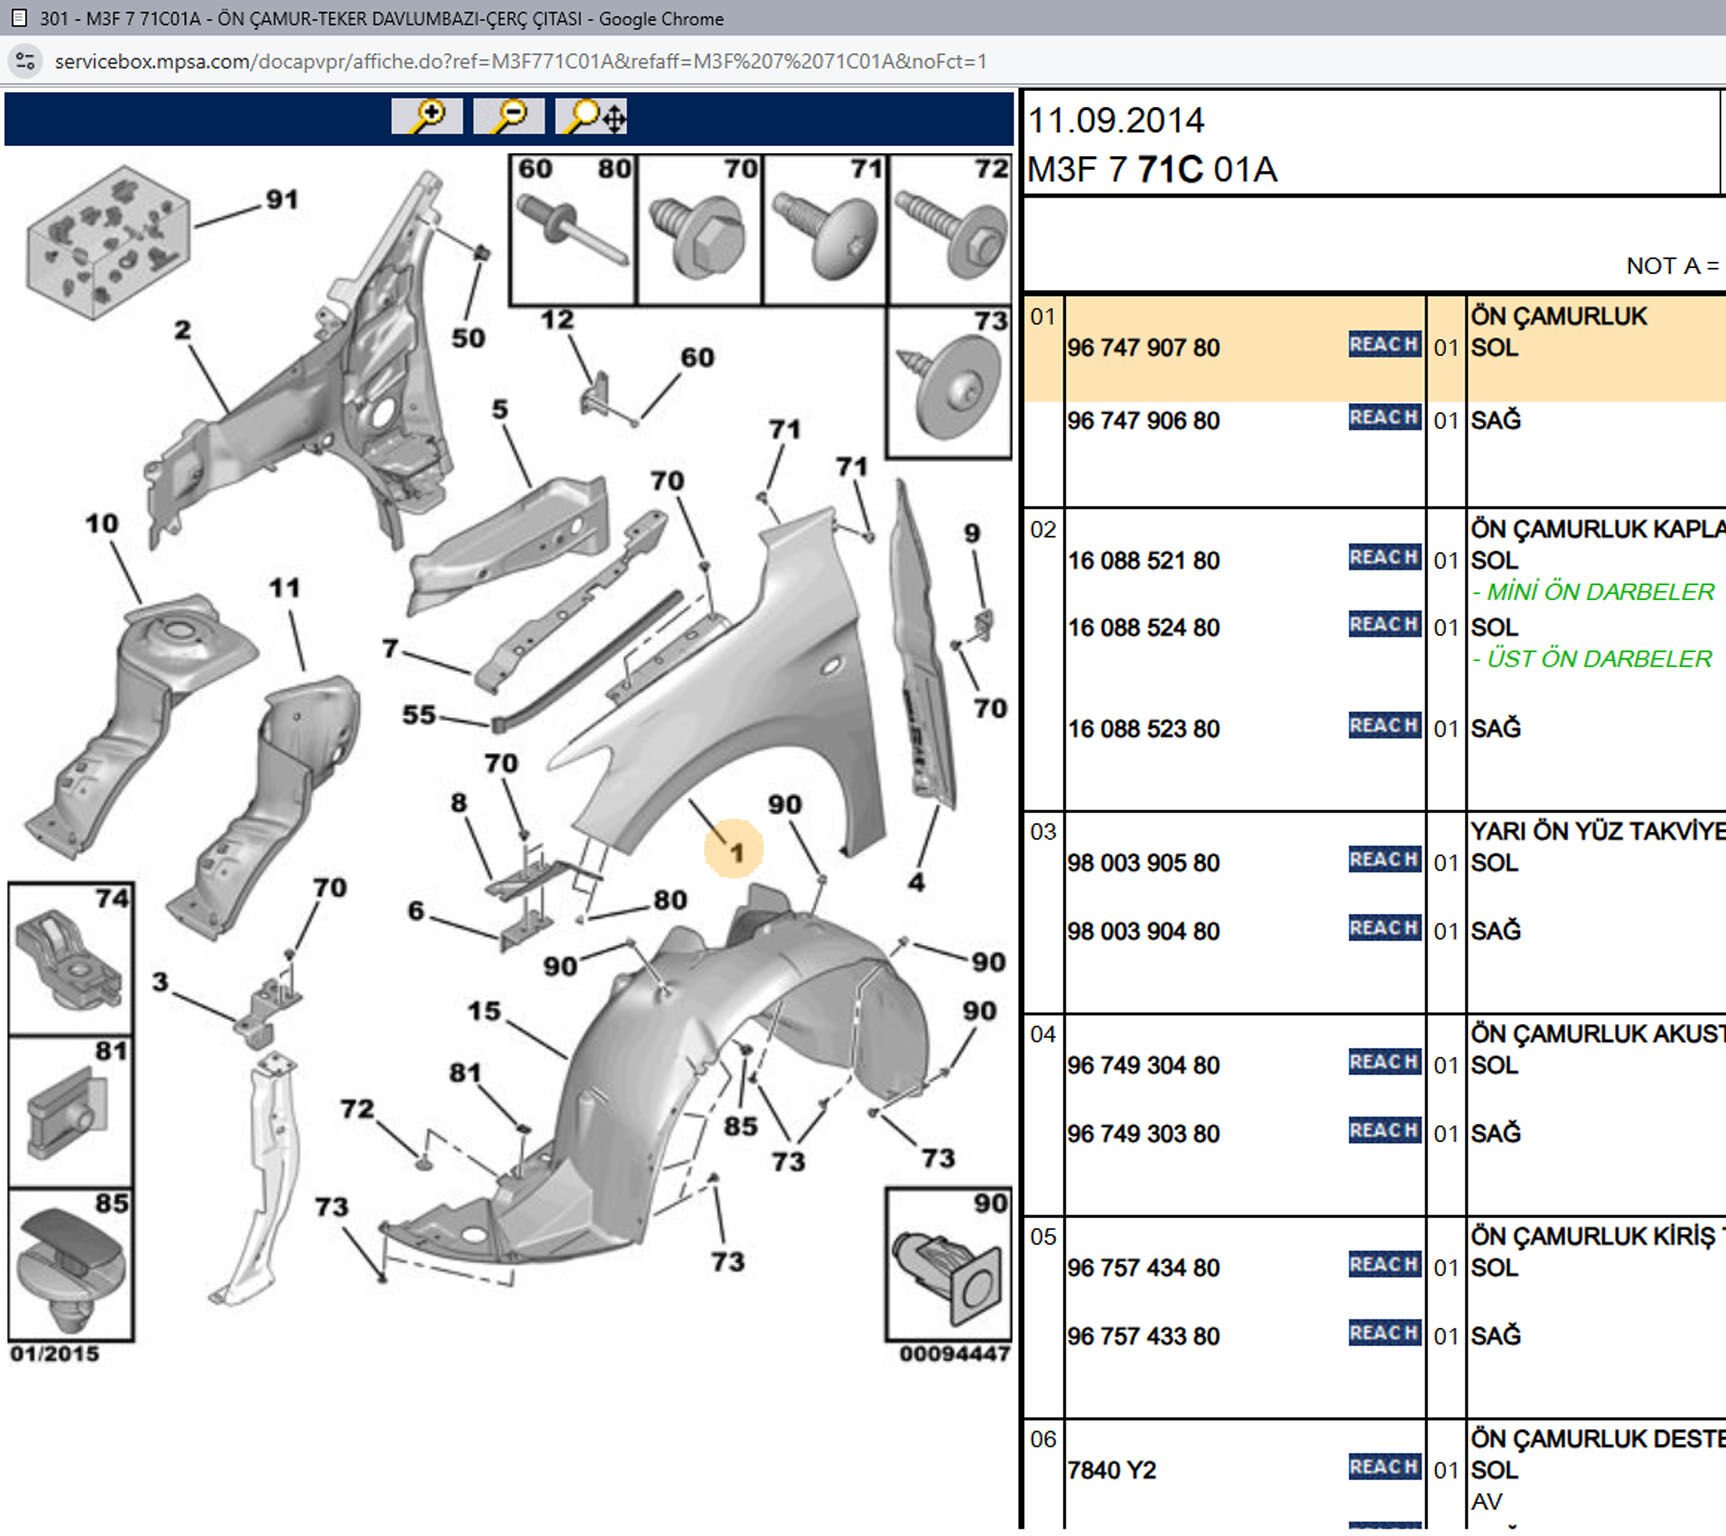
Task: Click REACH badge for part 7840 Y2
Action: (1384, 1467)
